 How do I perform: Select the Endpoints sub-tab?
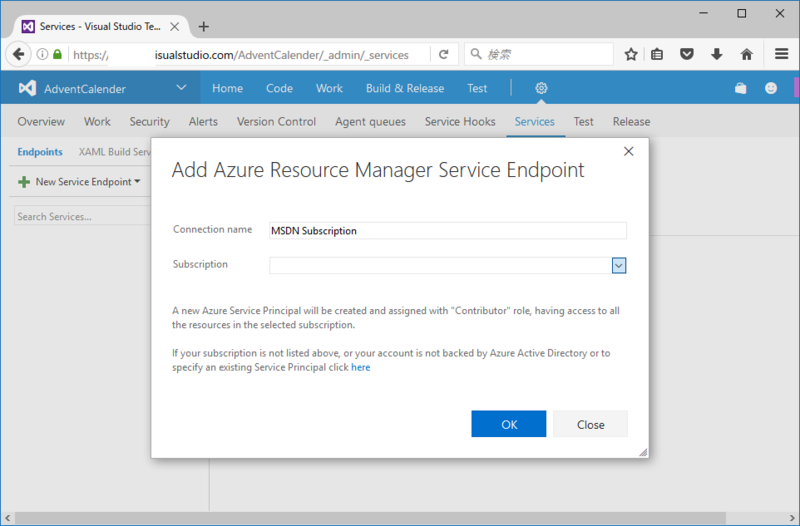40,152
